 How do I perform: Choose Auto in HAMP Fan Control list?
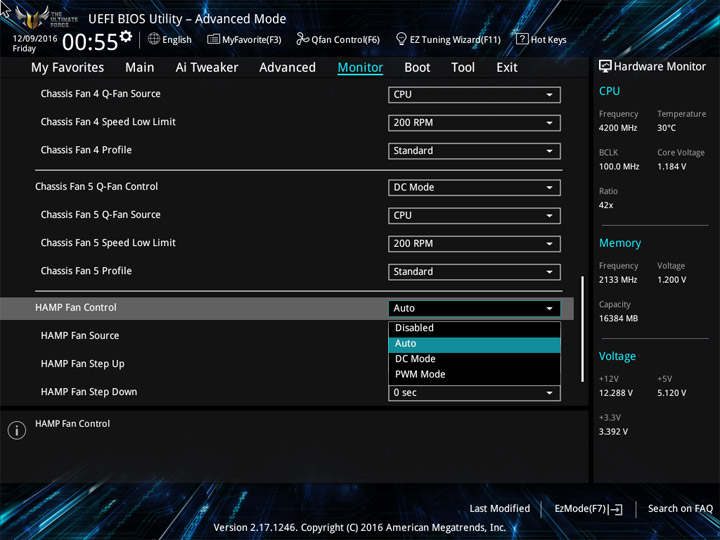coord(474,344)
